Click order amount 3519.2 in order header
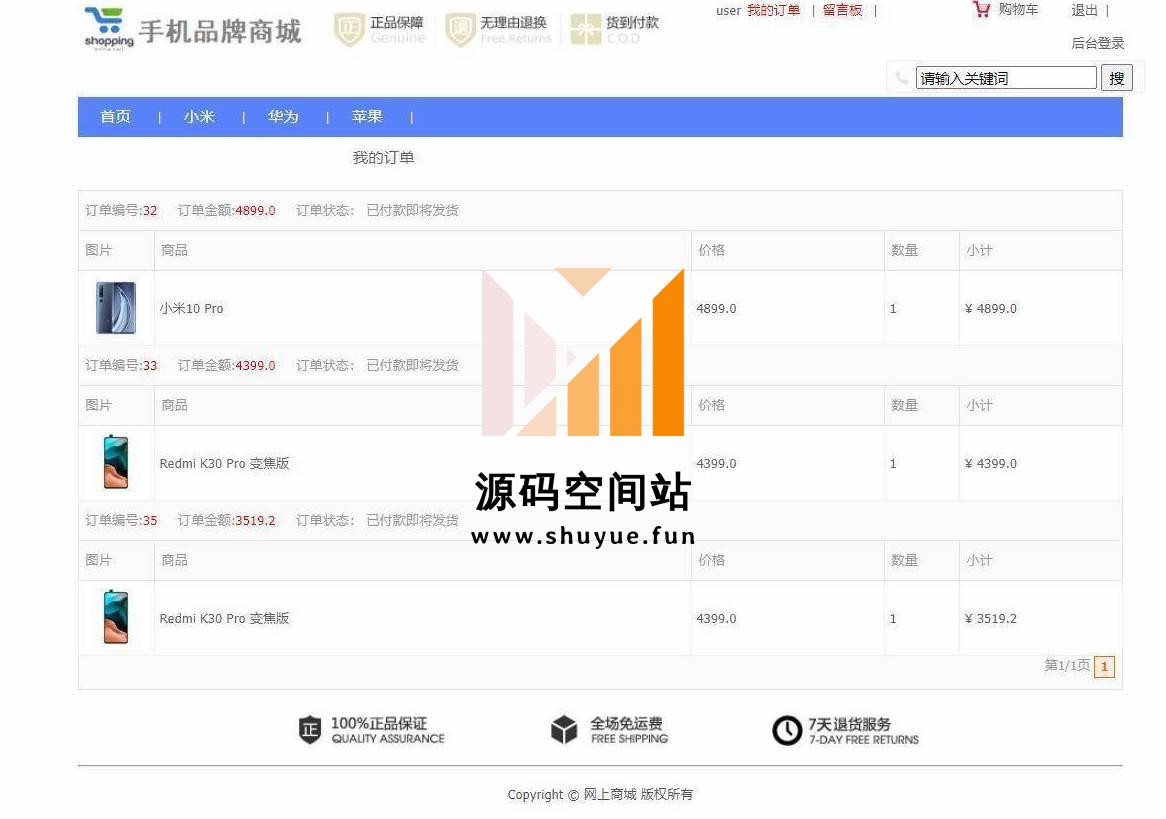 [255, 520]
